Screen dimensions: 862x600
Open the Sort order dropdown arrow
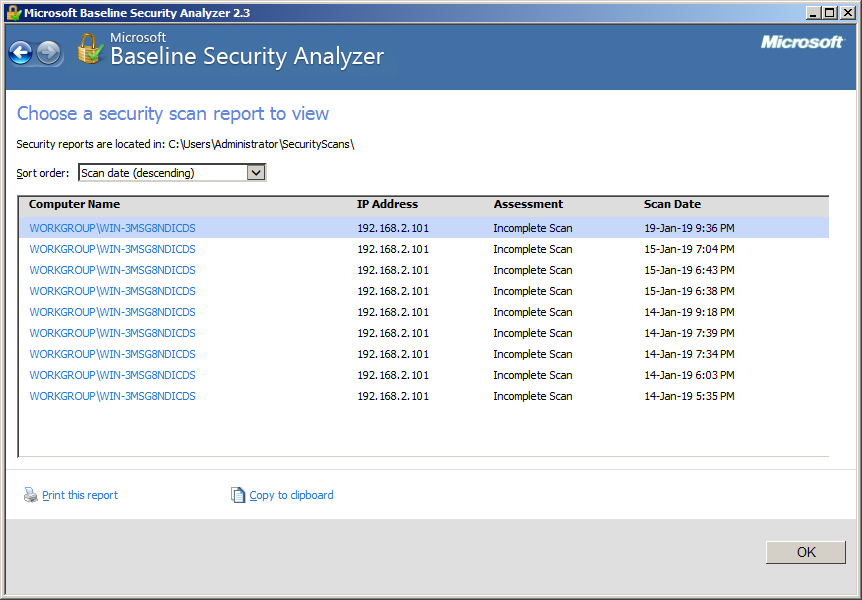[256, 173]
